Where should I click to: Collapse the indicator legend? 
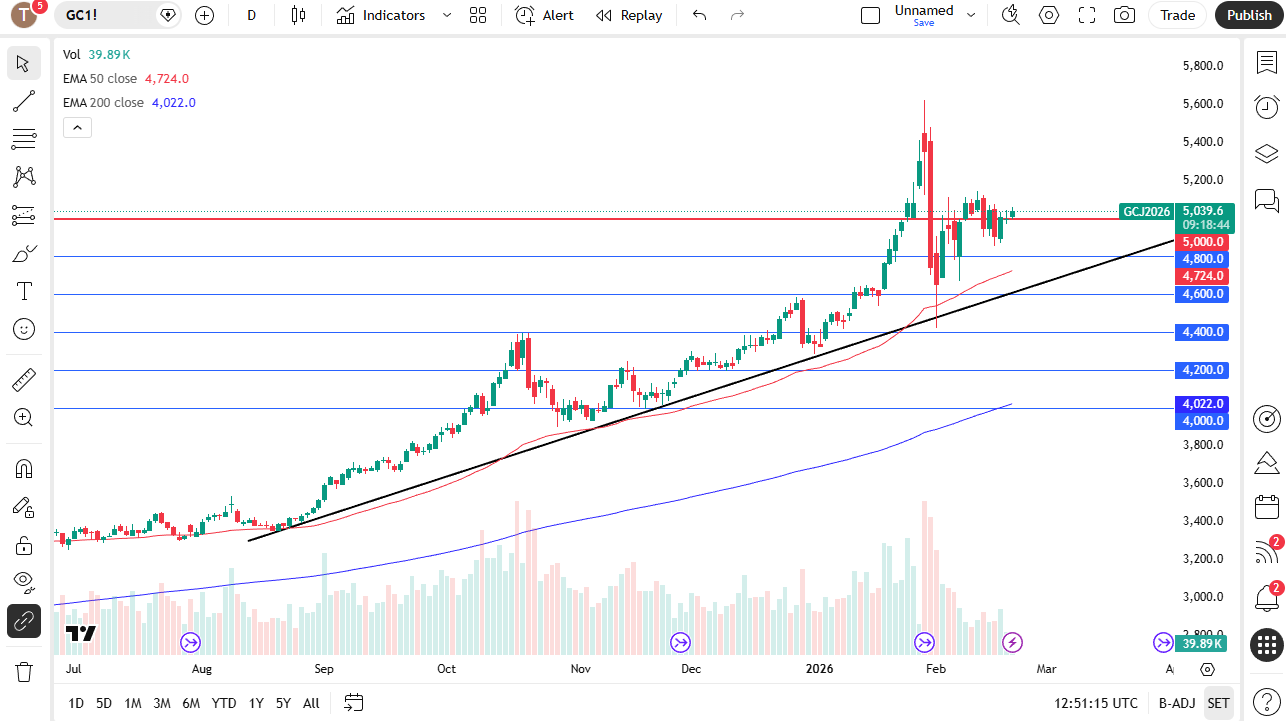pyautogui.click(x=77, y=127)
